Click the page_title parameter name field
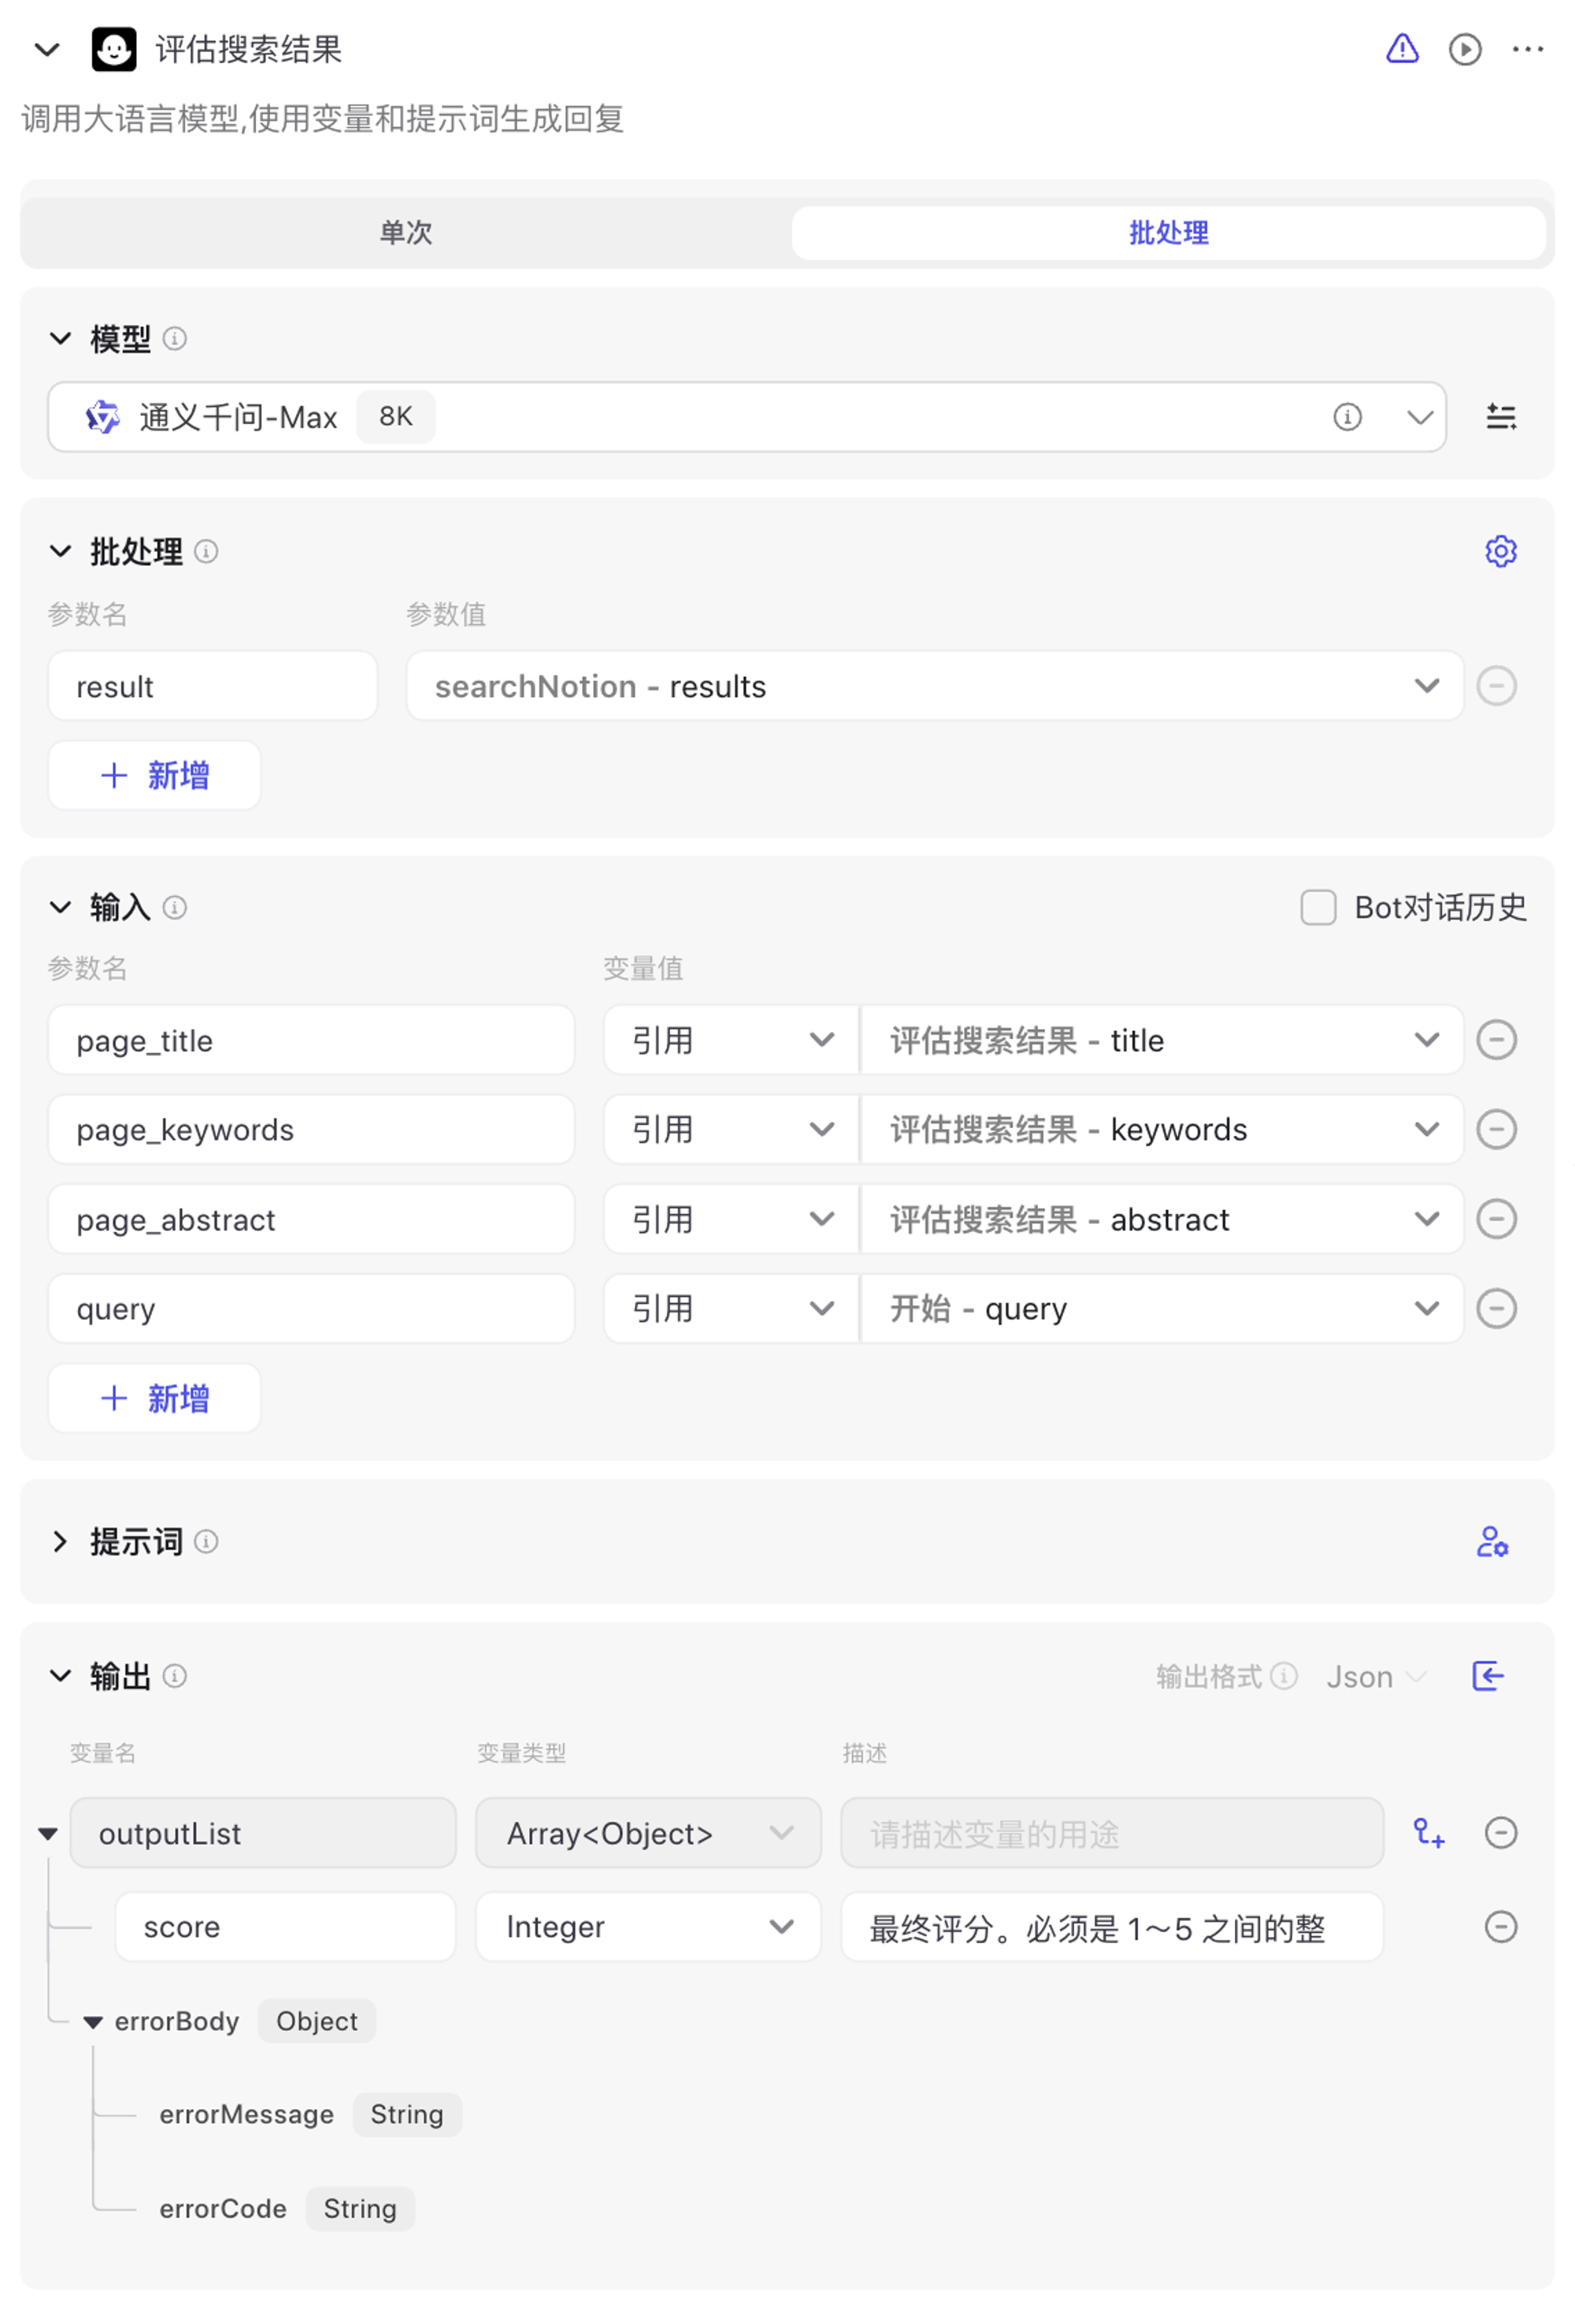Viewport: 1575px width, 2324px height. [311, 1041]
